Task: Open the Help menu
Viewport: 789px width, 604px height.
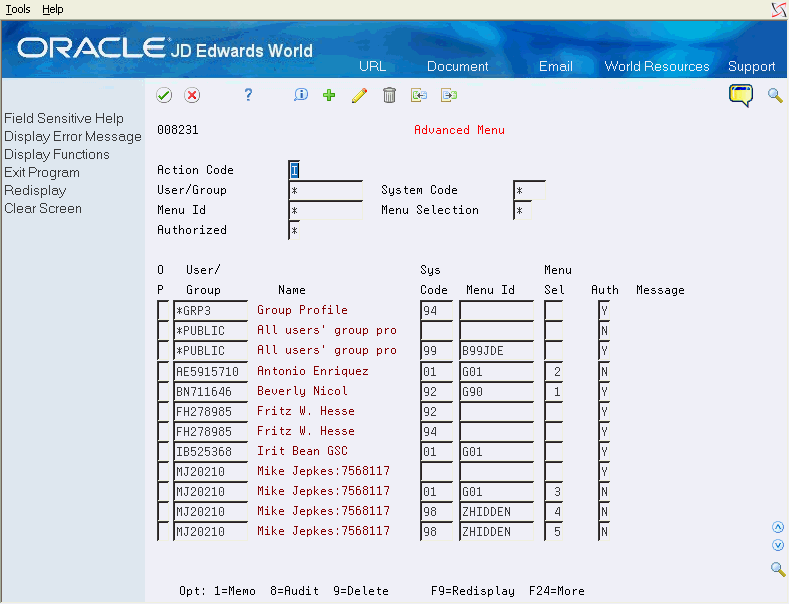Action: pyautogui.click(x=52, y=10)
